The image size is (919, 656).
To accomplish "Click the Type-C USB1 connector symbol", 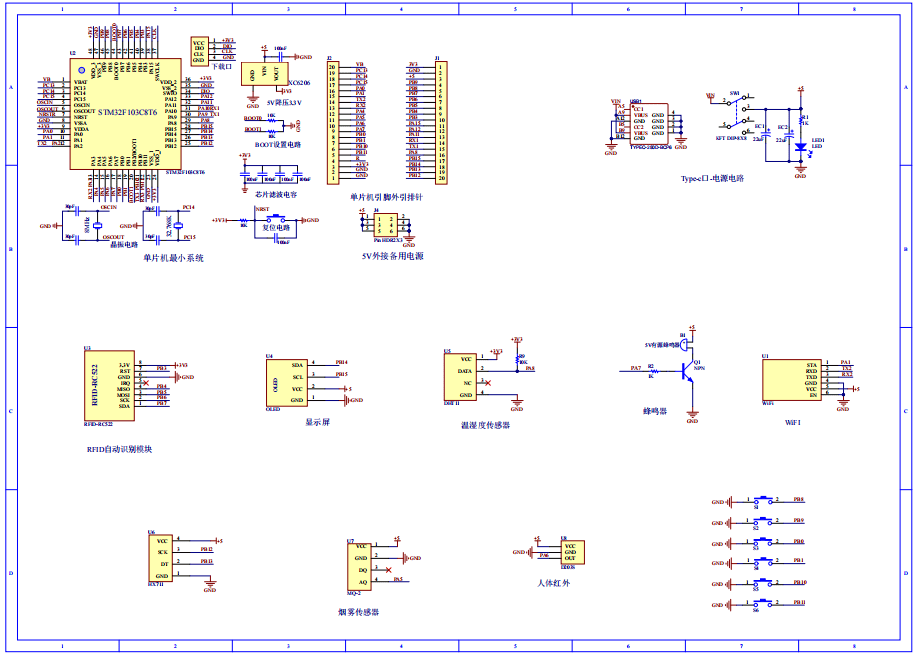I will (x=650, y=126).
